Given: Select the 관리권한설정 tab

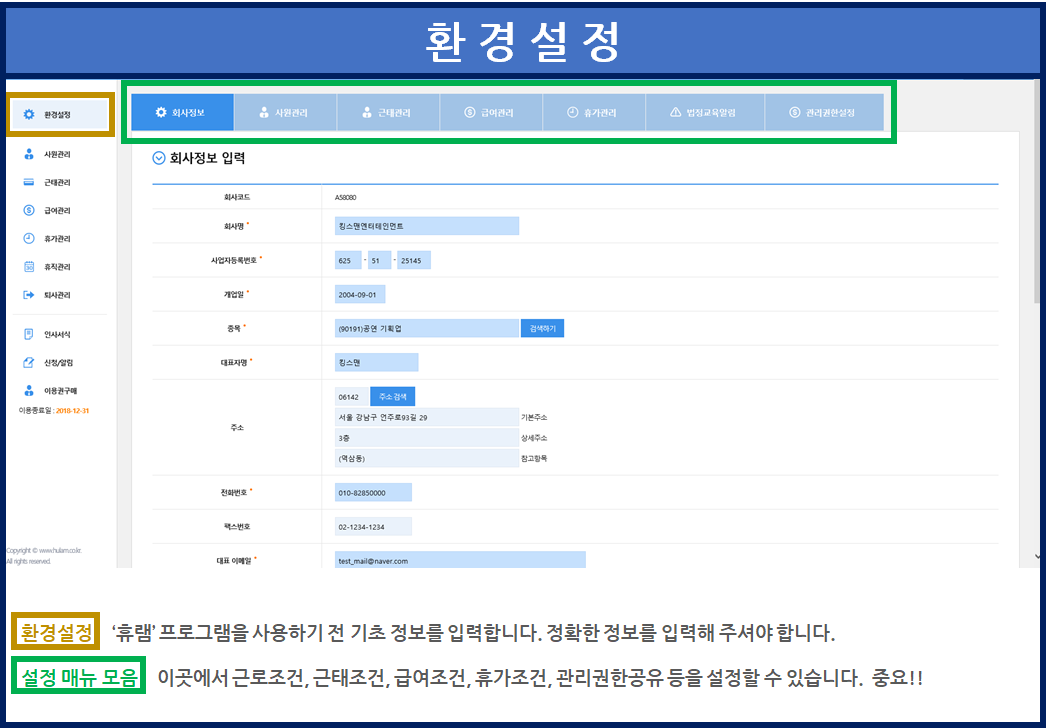Looking at the screenshot, I should (823, 113).
